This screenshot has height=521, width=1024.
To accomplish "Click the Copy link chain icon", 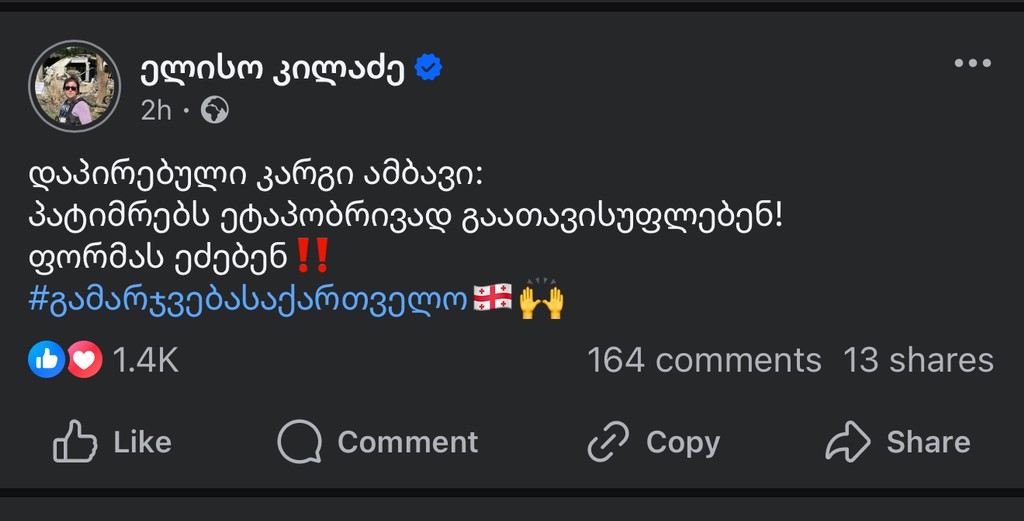I will 608,442.
